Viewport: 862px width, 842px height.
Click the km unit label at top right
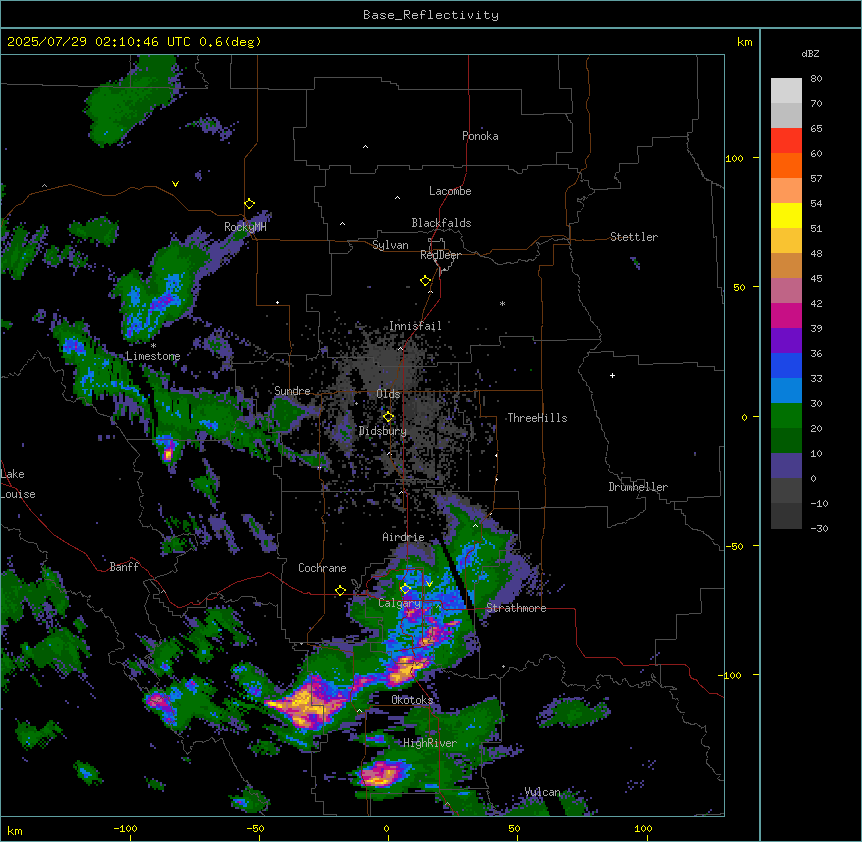744,42
